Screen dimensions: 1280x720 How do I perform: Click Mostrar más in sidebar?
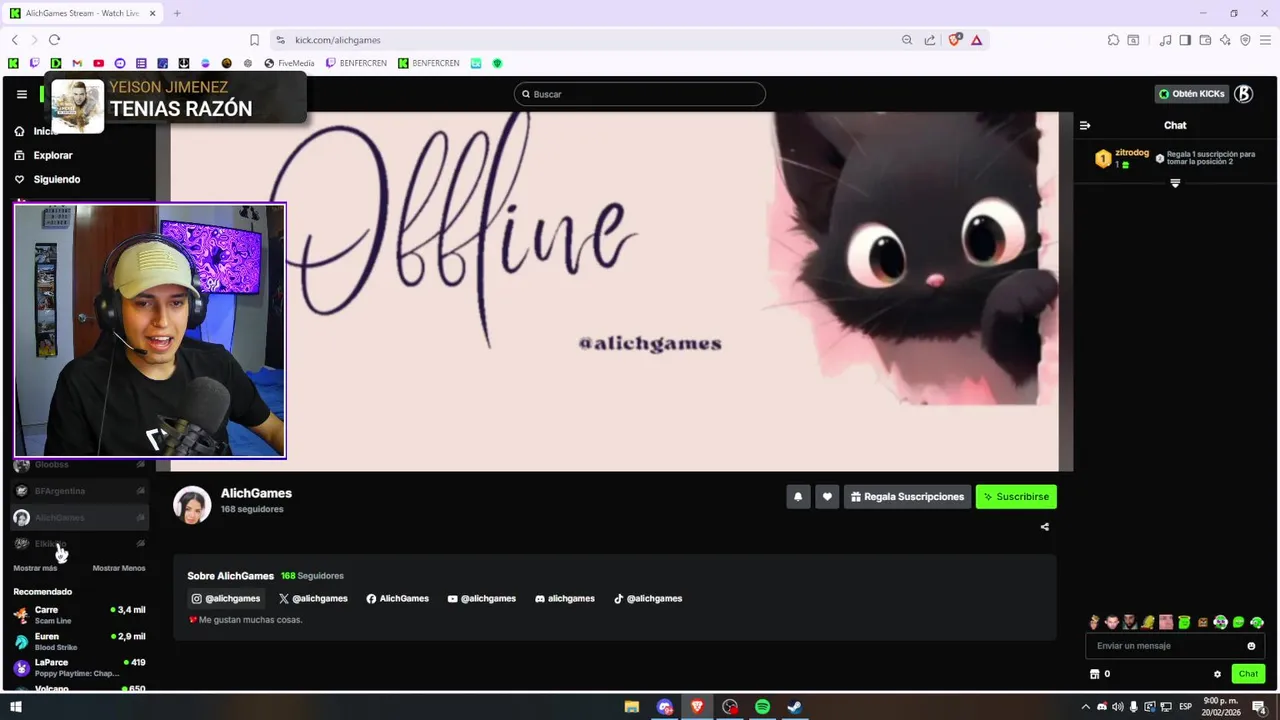35,568
